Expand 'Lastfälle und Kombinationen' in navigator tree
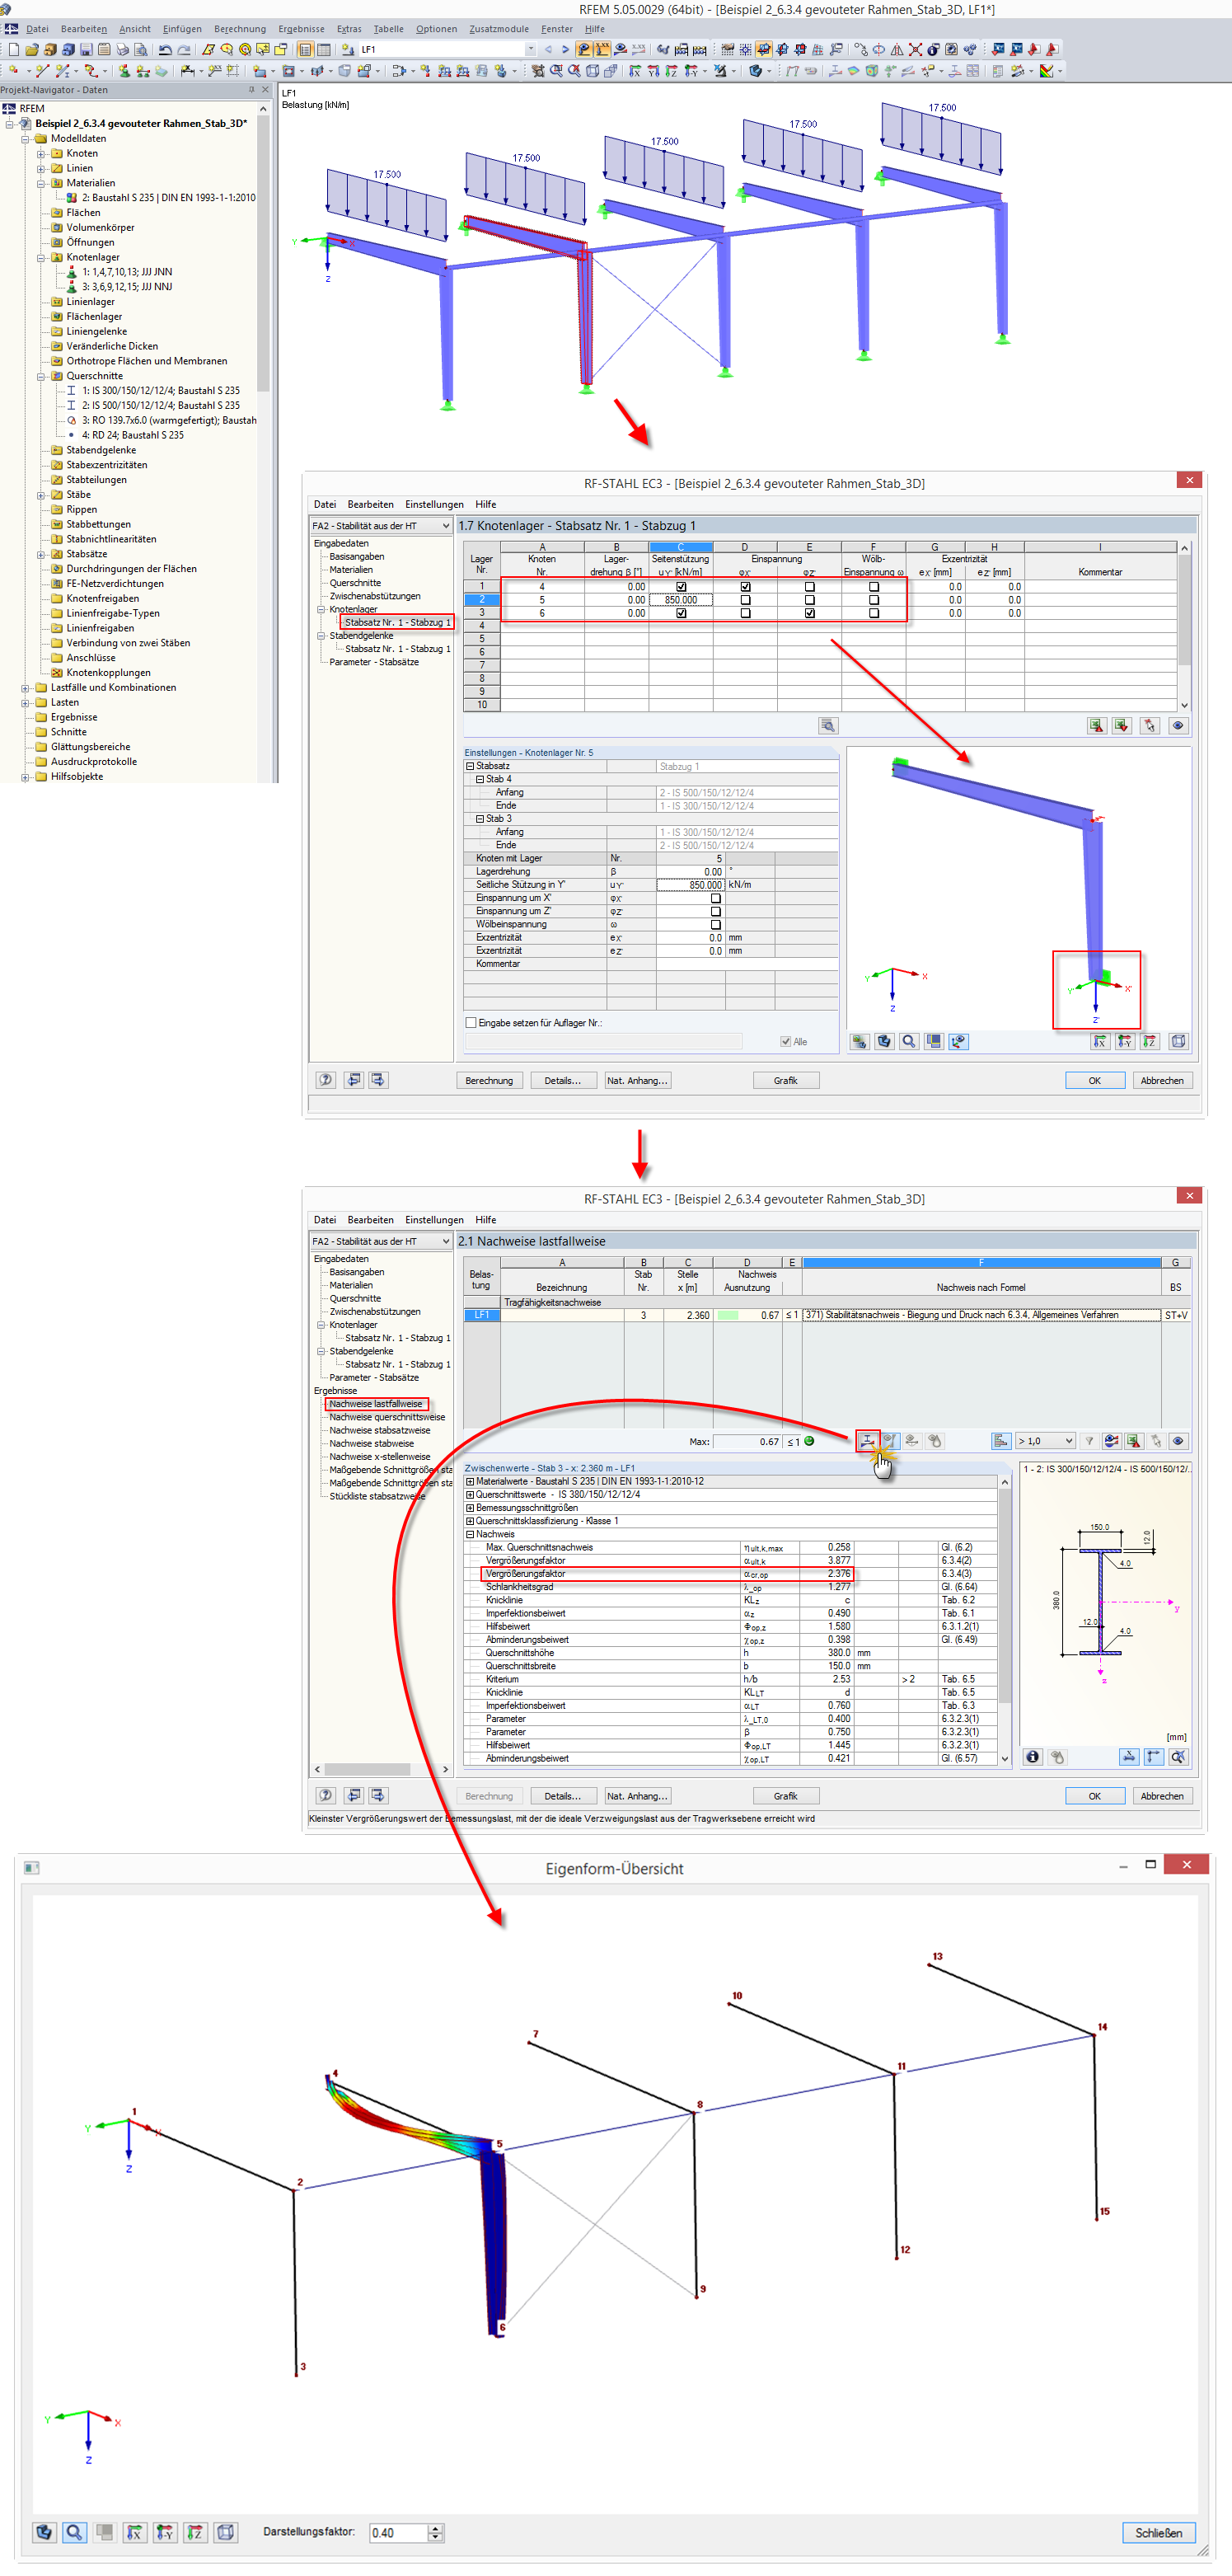This screenshot has height=2576, width=1232. pos(25,688)
